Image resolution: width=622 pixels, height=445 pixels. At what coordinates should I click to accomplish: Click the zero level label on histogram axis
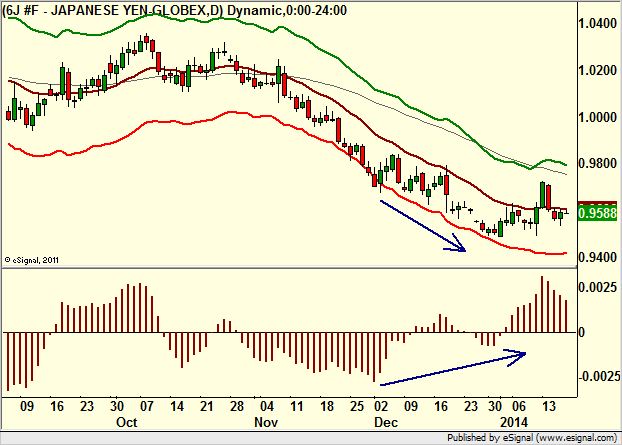click(582, 332)
